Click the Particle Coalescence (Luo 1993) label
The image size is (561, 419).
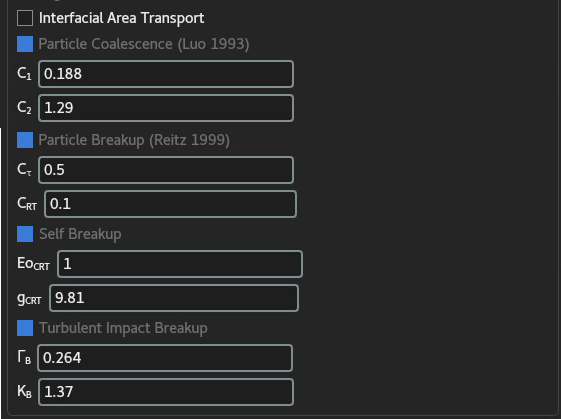pyautogui.click(x=144, y=44)
